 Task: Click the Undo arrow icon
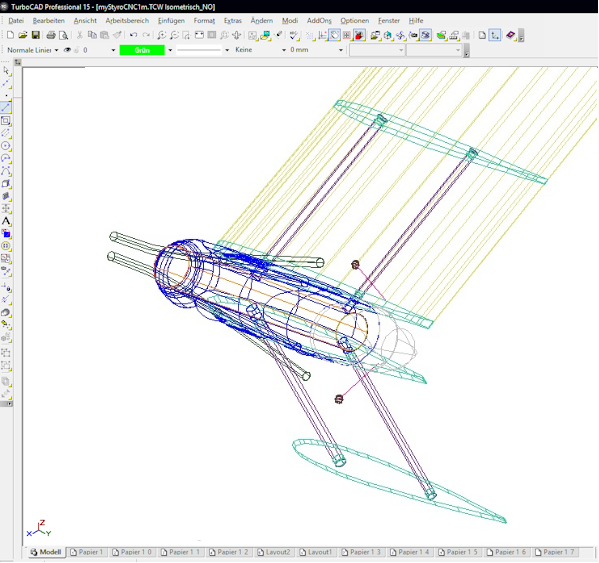coord(133,35)
